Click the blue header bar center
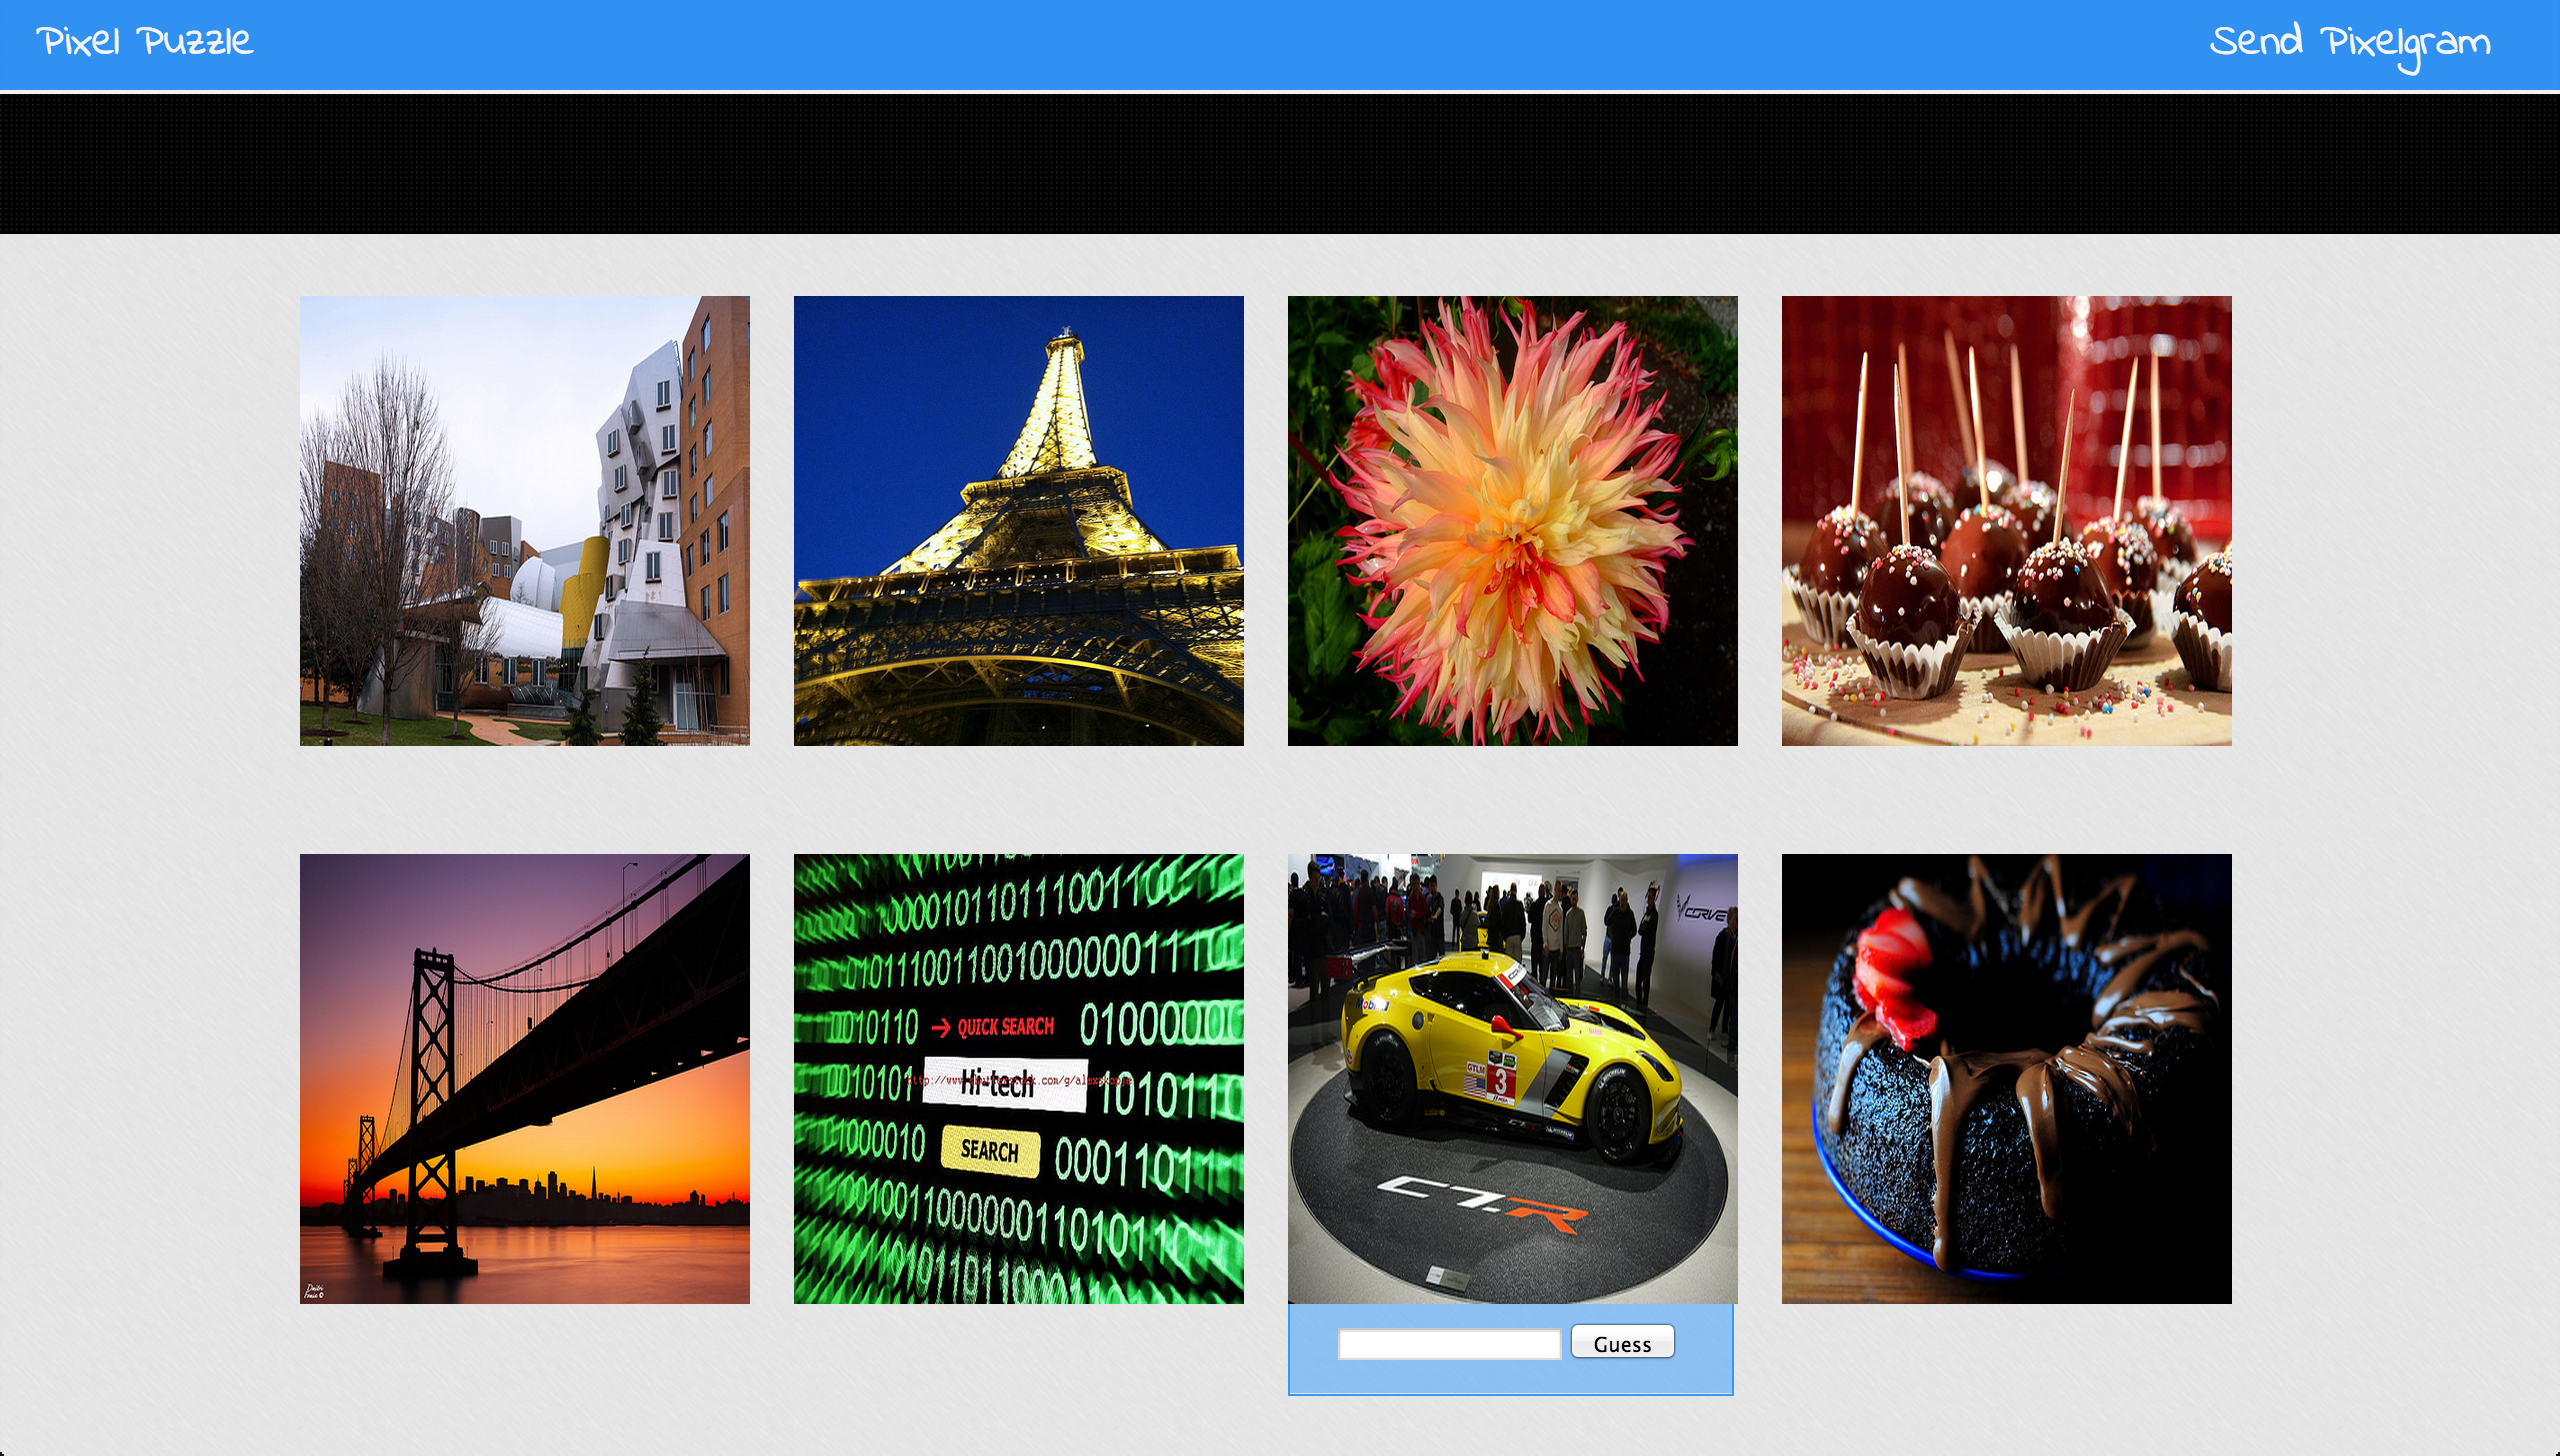This screenshot has height=1456, width=2560. [x=1280, y=44]
